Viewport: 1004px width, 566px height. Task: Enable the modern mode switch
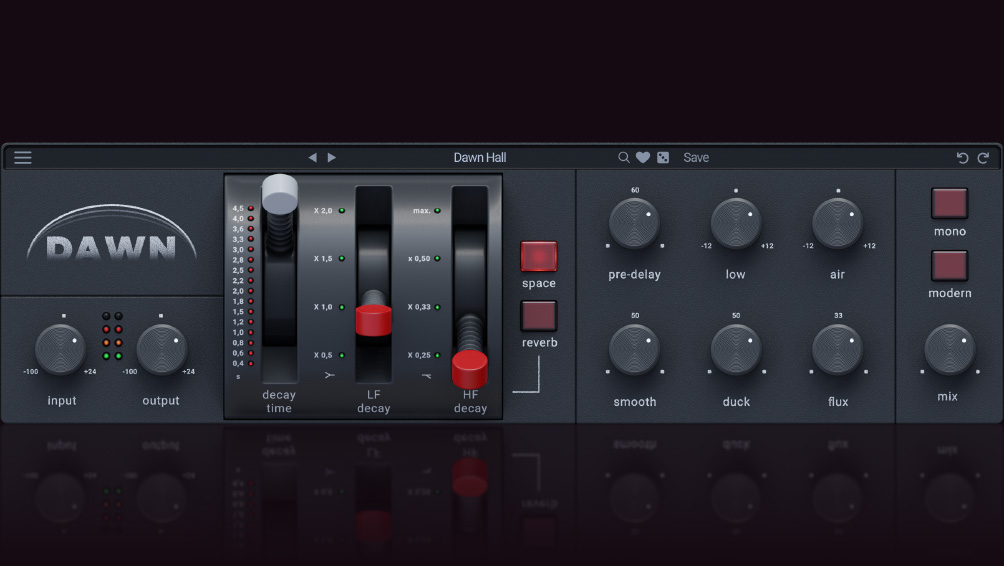(x=950, y=266)
